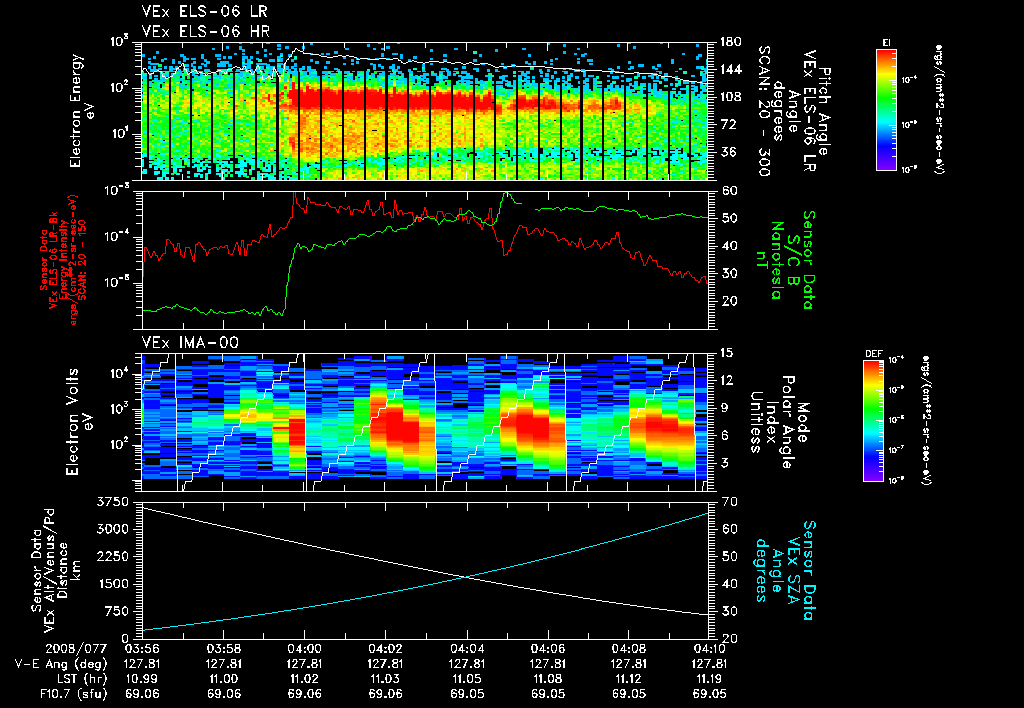This screenshot has width=1024, height=708.
Task: Click the LST value "11.00"
Action: click(x=223, y=679)
